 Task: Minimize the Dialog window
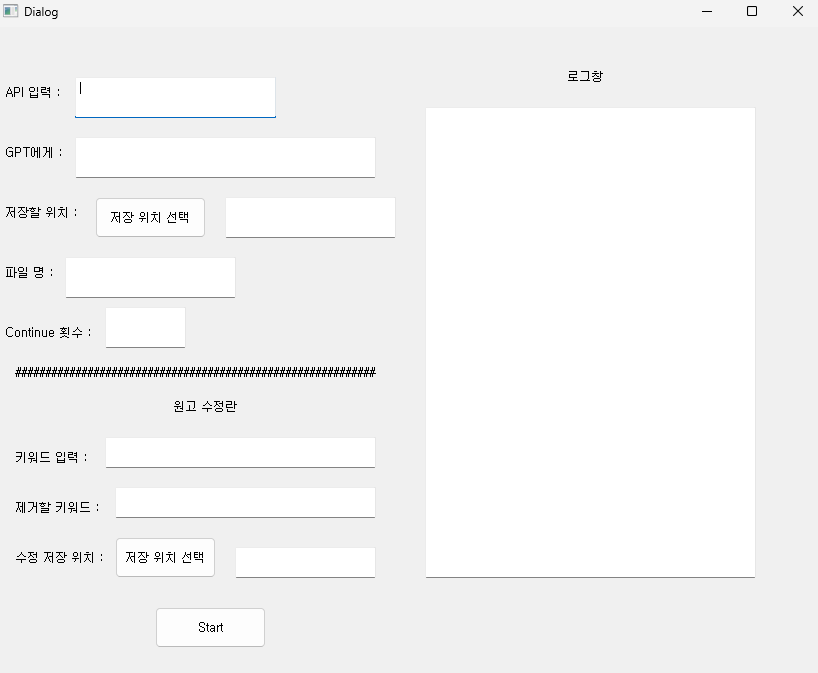(x=707, y=12)
